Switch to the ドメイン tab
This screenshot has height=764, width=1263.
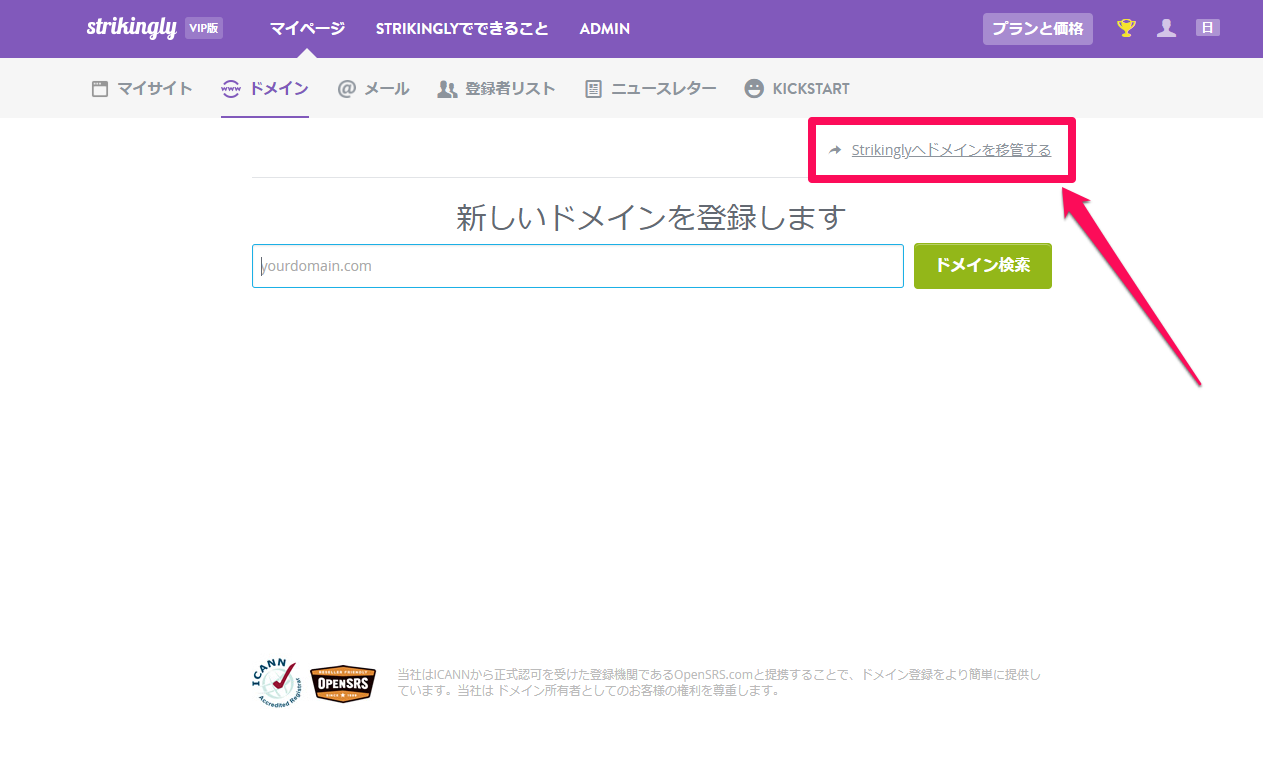click(265, 88)
